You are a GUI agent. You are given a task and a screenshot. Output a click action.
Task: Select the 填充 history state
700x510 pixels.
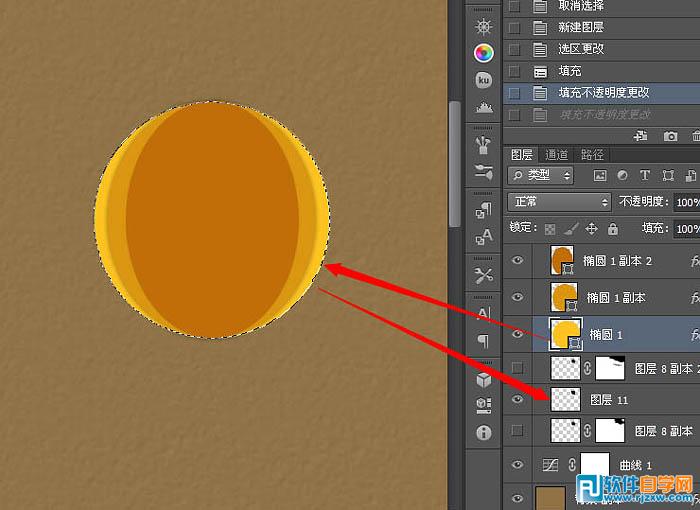tap(602, 71)
